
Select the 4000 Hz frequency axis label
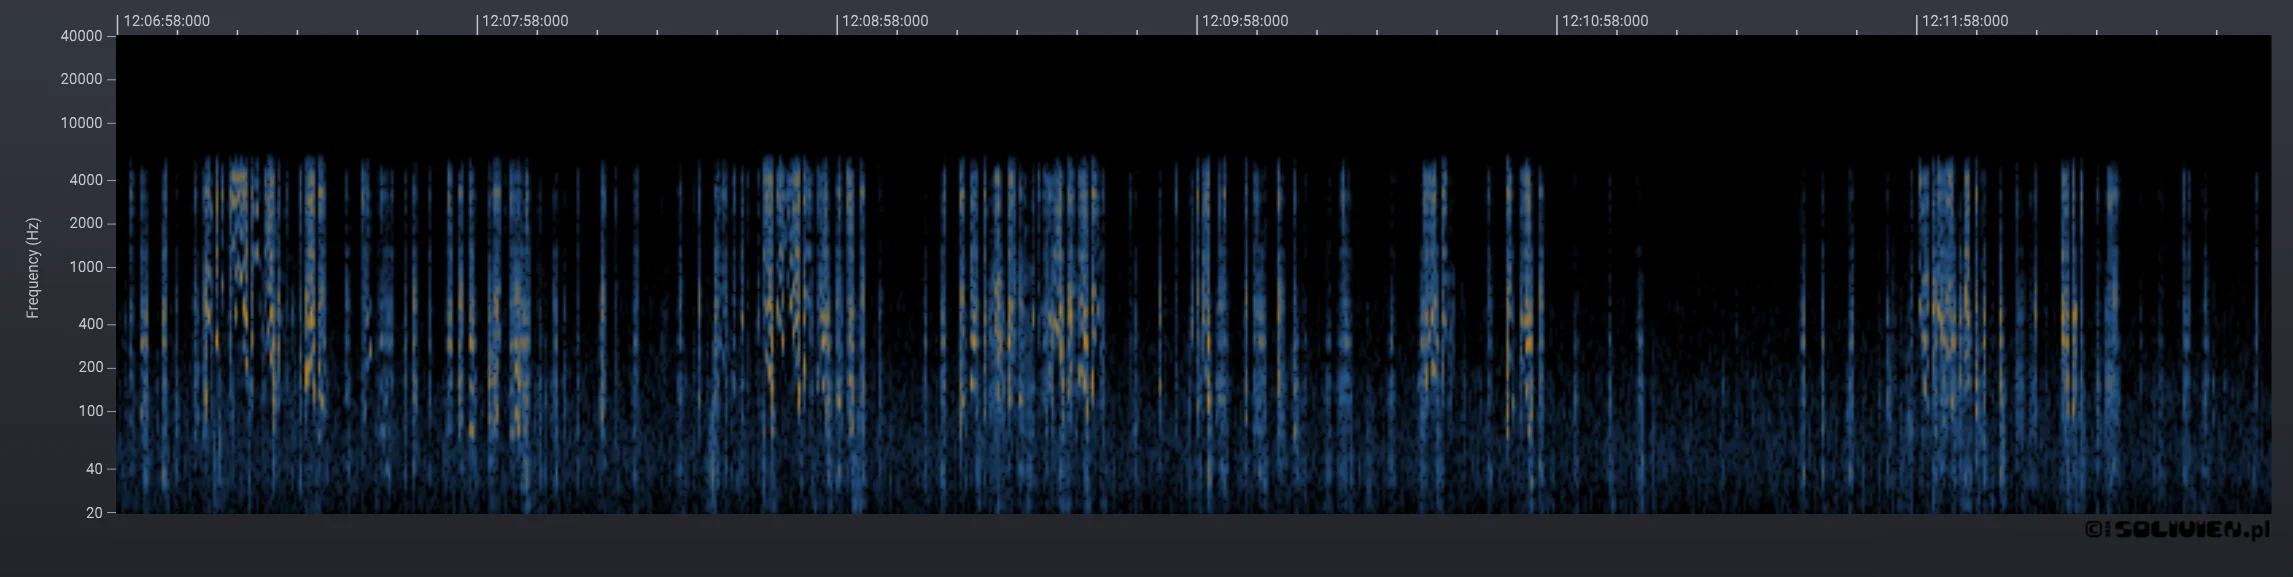click(86, 180)
